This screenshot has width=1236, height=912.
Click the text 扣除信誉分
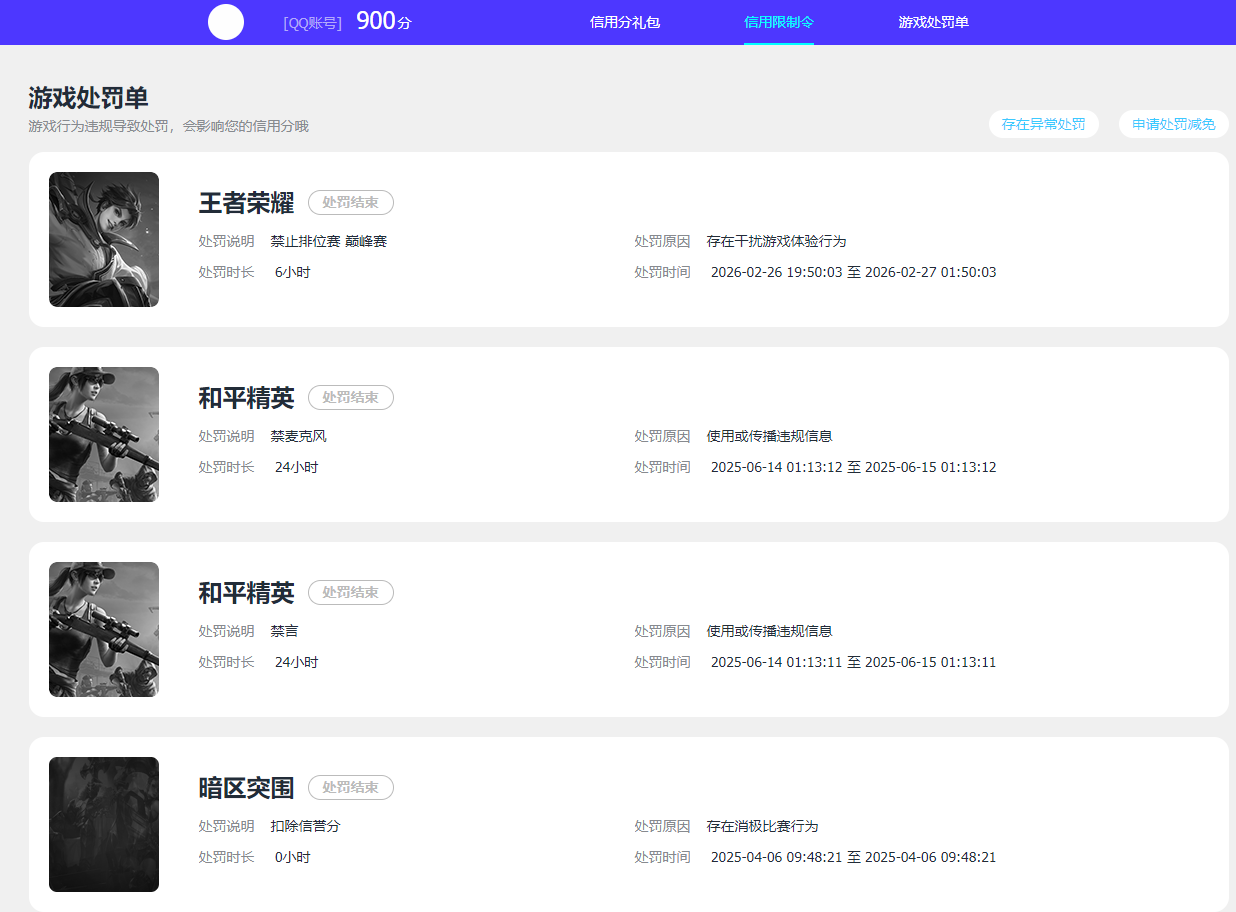(x=305, y=827)
